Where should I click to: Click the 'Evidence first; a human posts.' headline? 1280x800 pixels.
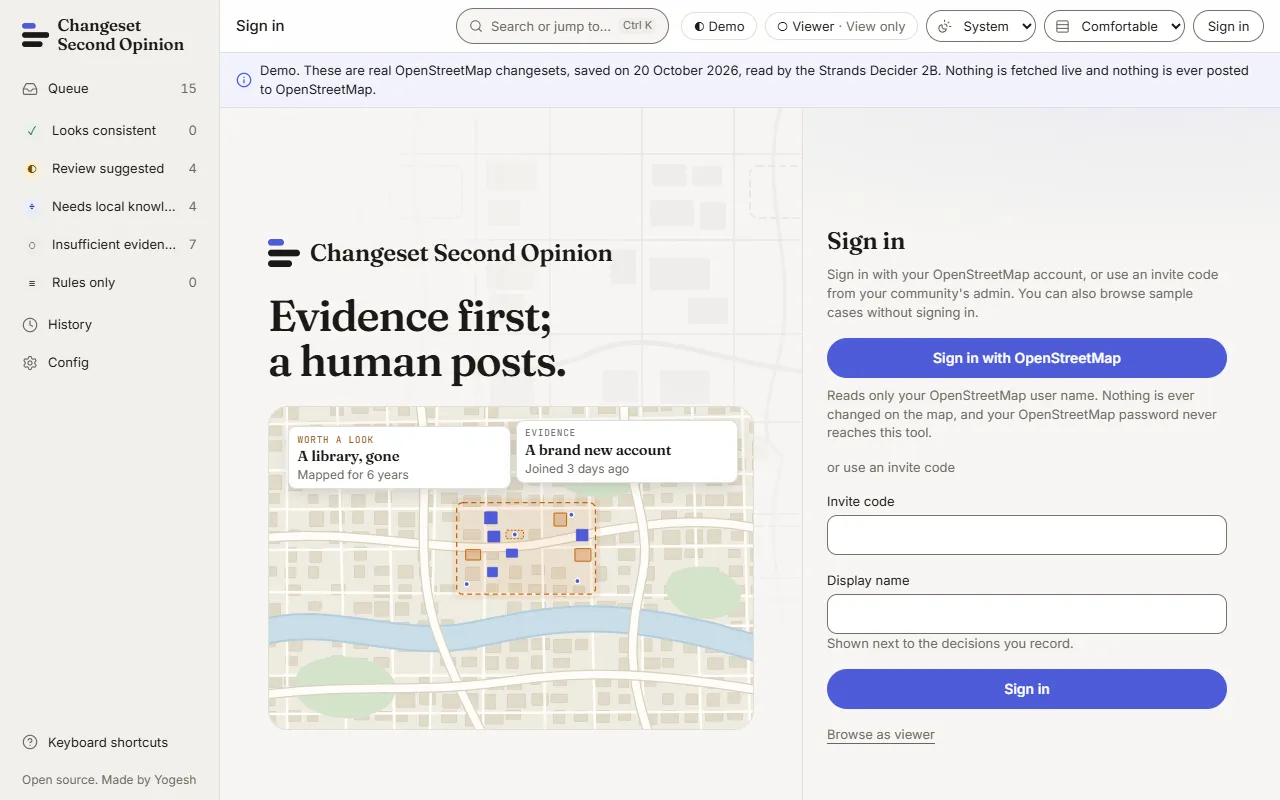(x=418, y=340)
